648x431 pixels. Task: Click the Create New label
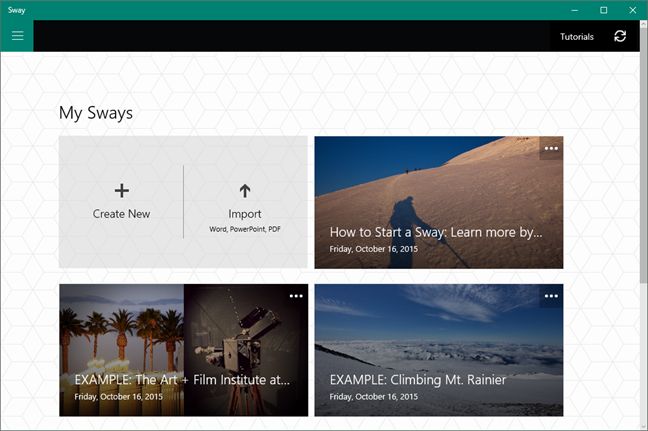[122, 214]
